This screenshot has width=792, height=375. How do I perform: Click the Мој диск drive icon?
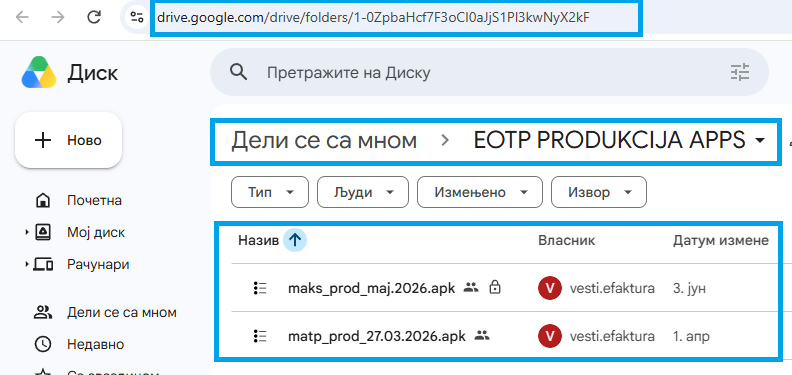click(43, 232)
